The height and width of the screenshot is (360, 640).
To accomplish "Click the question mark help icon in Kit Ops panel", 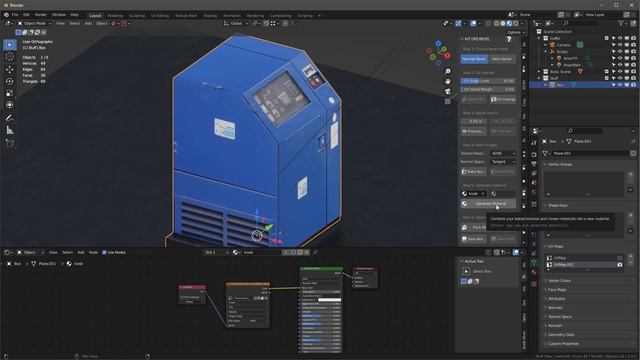I will [509, 39].
